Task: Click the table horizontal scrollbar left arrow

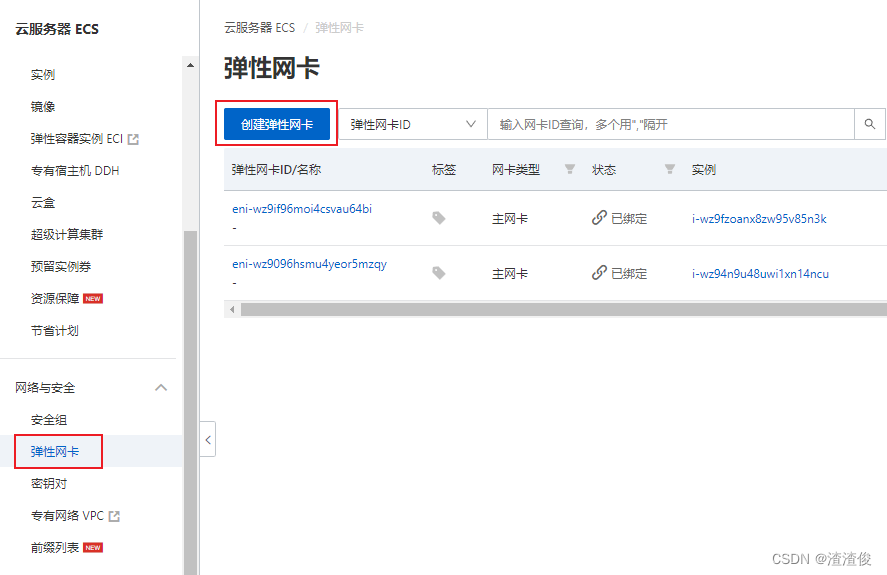Action: (232, 310)
